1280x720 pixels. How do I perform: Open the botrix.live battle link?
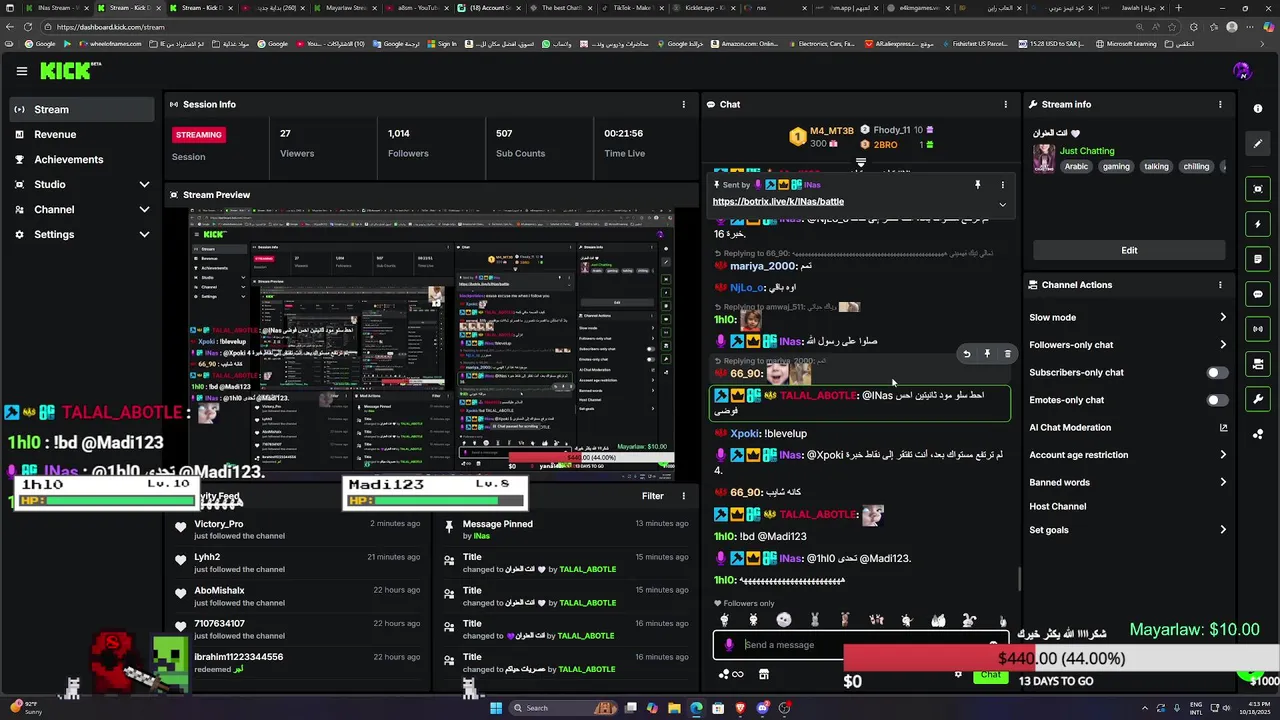[778, 202]
